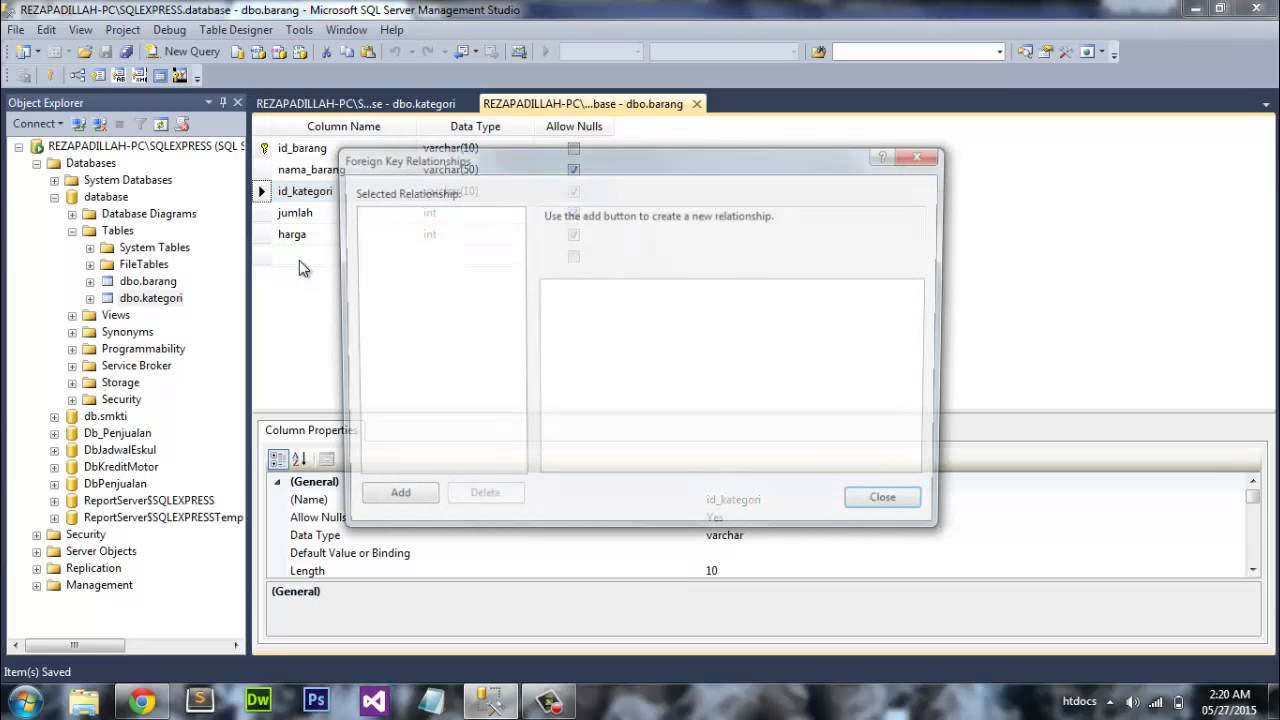Image resolution: width=1280 pixels, height=720 pixels.
Task: Click the New Query toolbar button
Action: pyautogui.click(x=183, y=51)
